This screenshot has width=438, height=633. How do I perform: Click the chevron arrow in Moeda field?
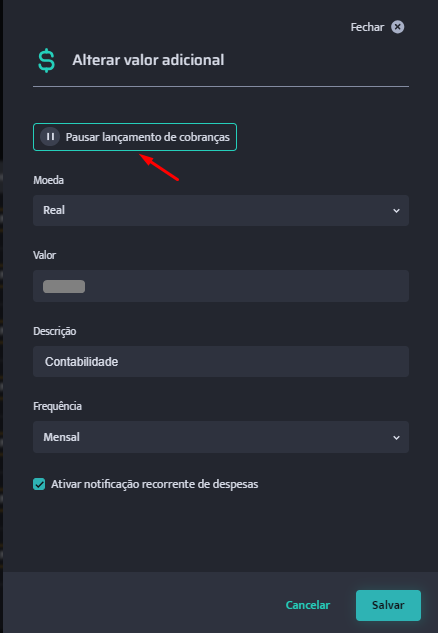pyautogui.click(x=396, y=211)
